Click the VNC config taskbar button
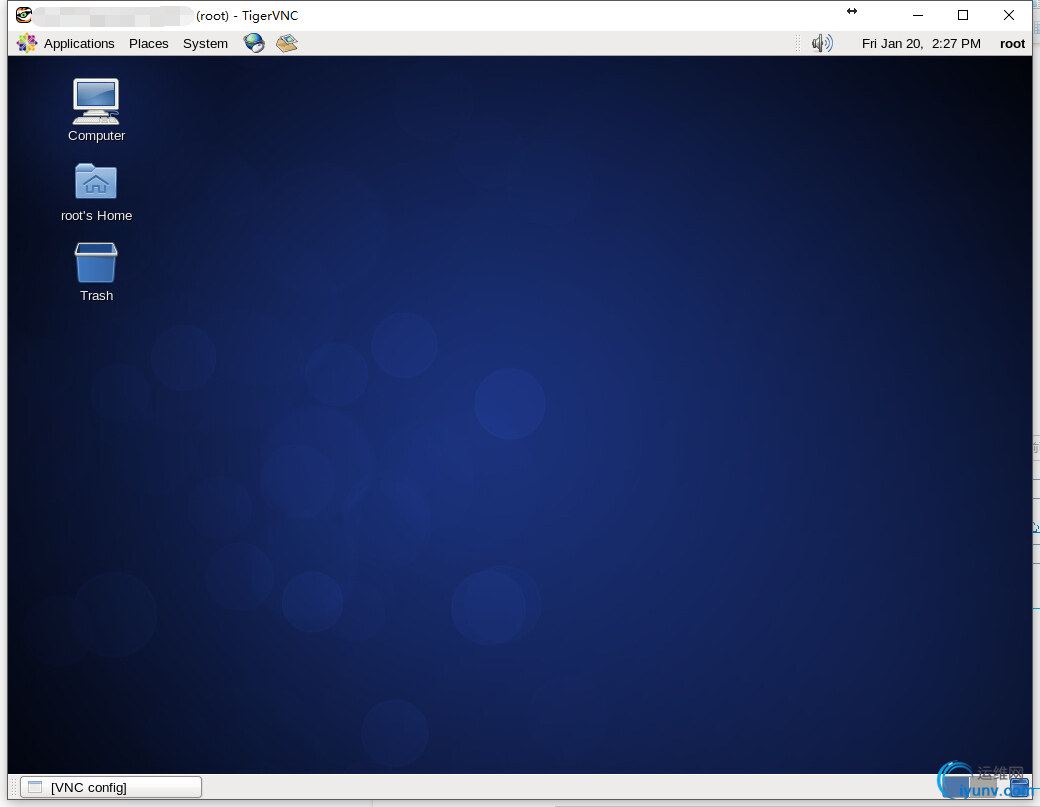This screenshot has height=807, width=1040. pyautogui.click(x=111, y=787)
